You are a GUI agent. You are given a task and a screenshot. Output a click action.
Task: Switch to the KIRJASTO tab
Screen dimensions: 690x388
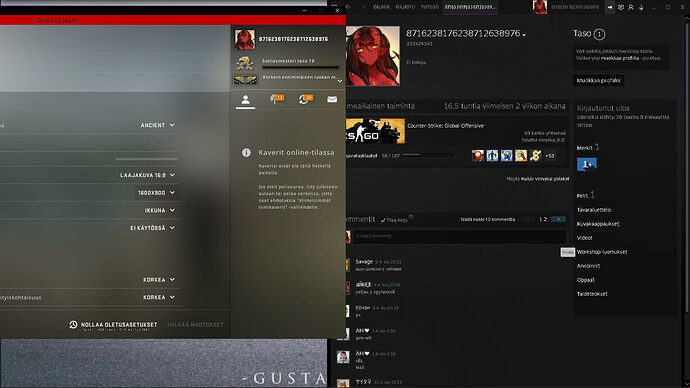coord(405,7)
